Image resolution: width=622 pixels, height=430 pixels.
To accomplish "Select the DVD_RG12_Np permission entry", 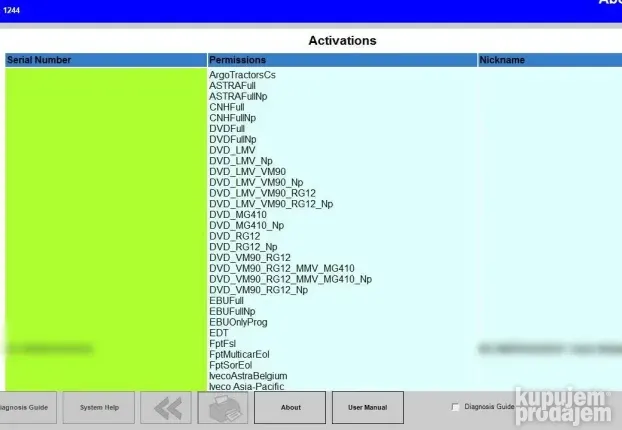I will point(243,247).
